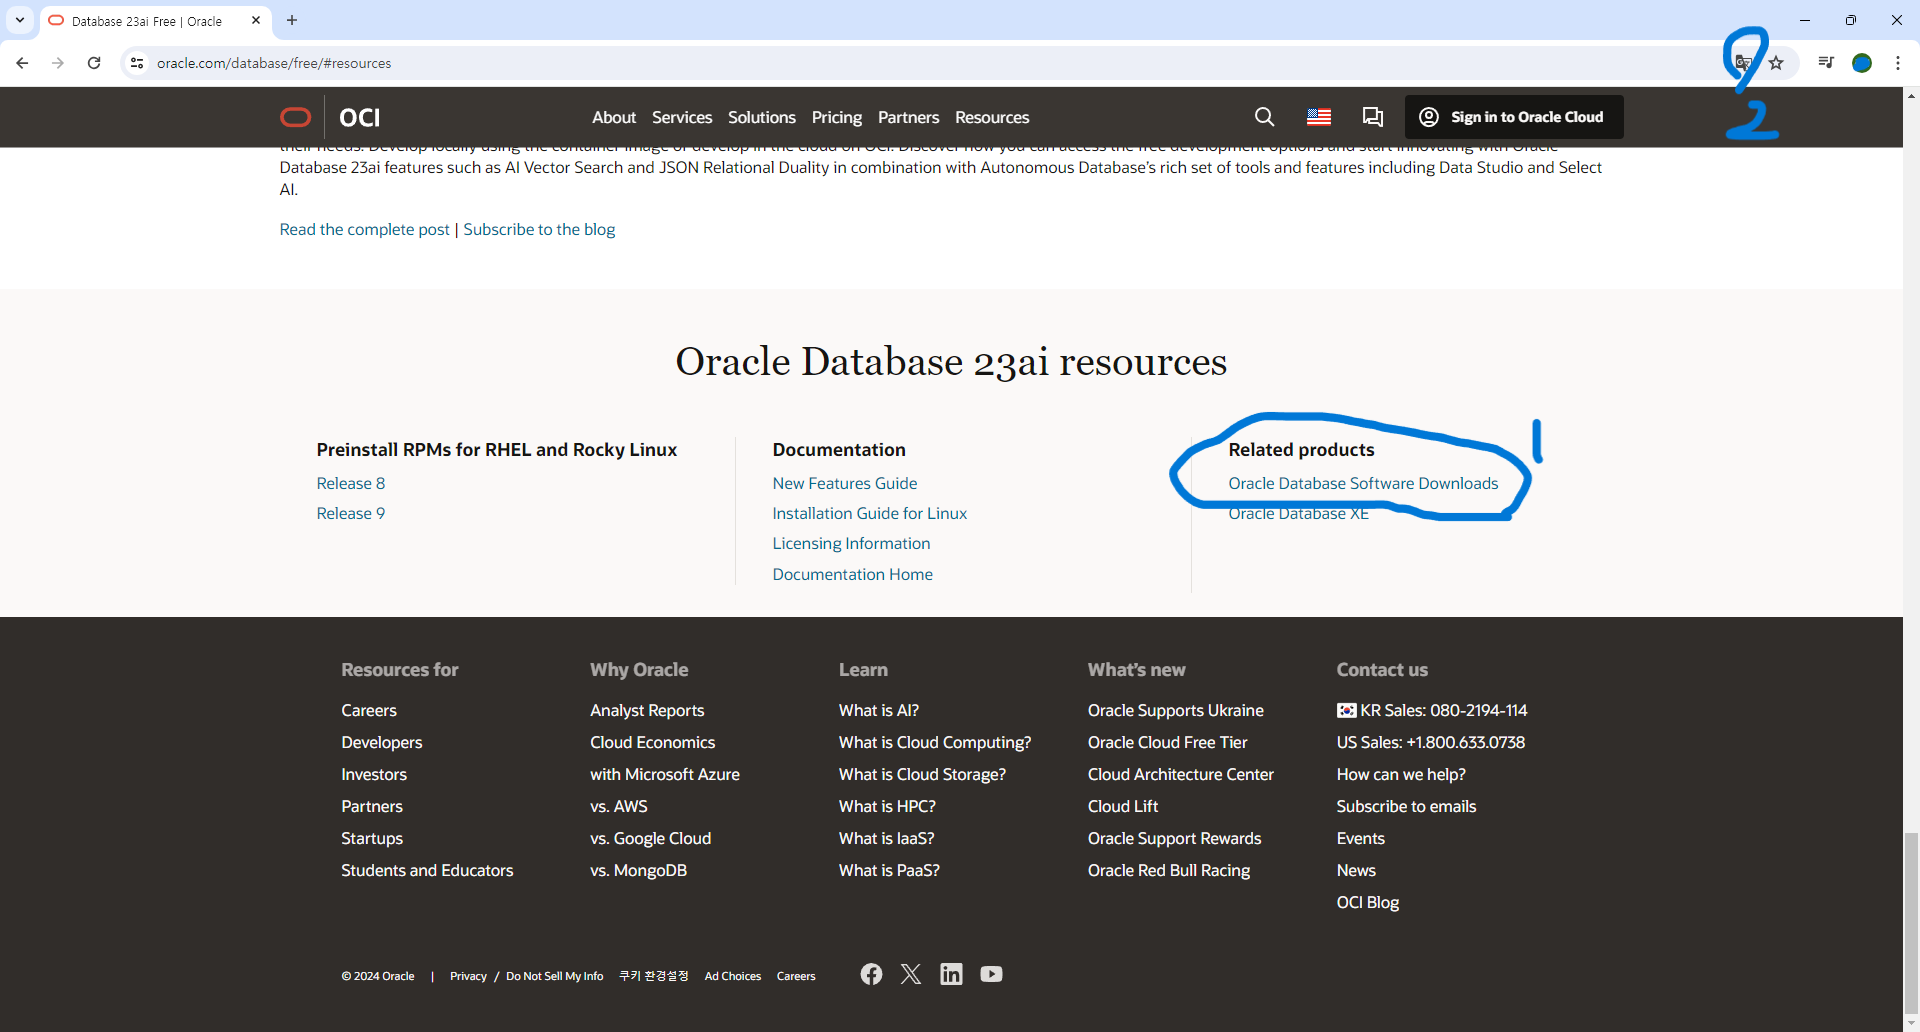Open What is Cloud Computing? link

(x=935, y=742)
